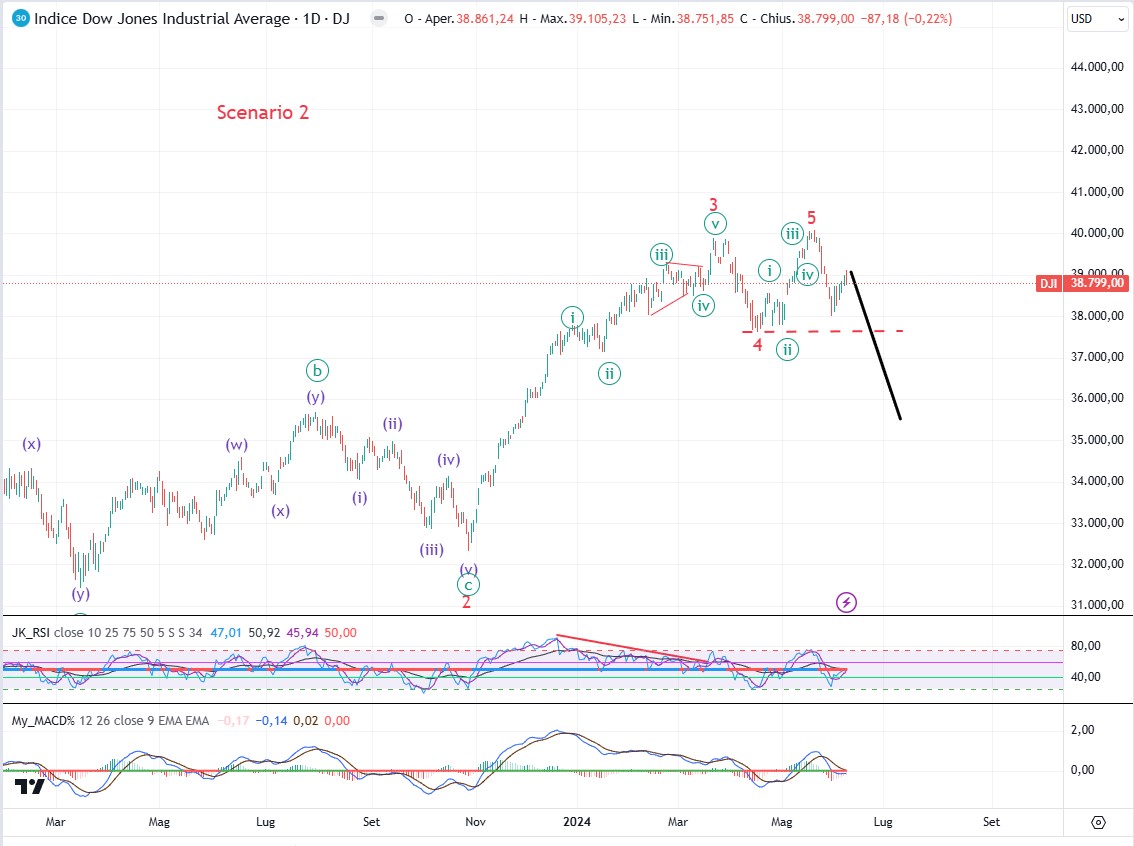Click the 40.000,00 price axis label

pos(1097,233)
